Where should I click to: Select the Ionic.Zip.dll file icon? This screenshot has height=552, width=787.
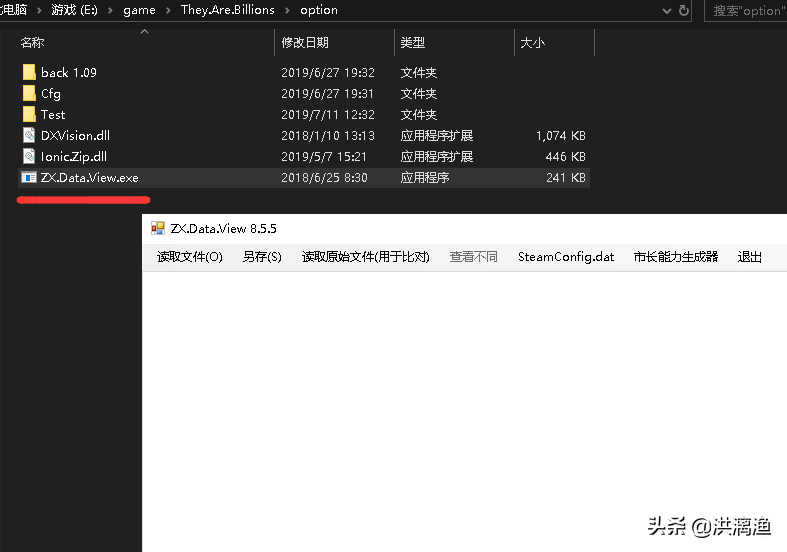tap(28, 156)
